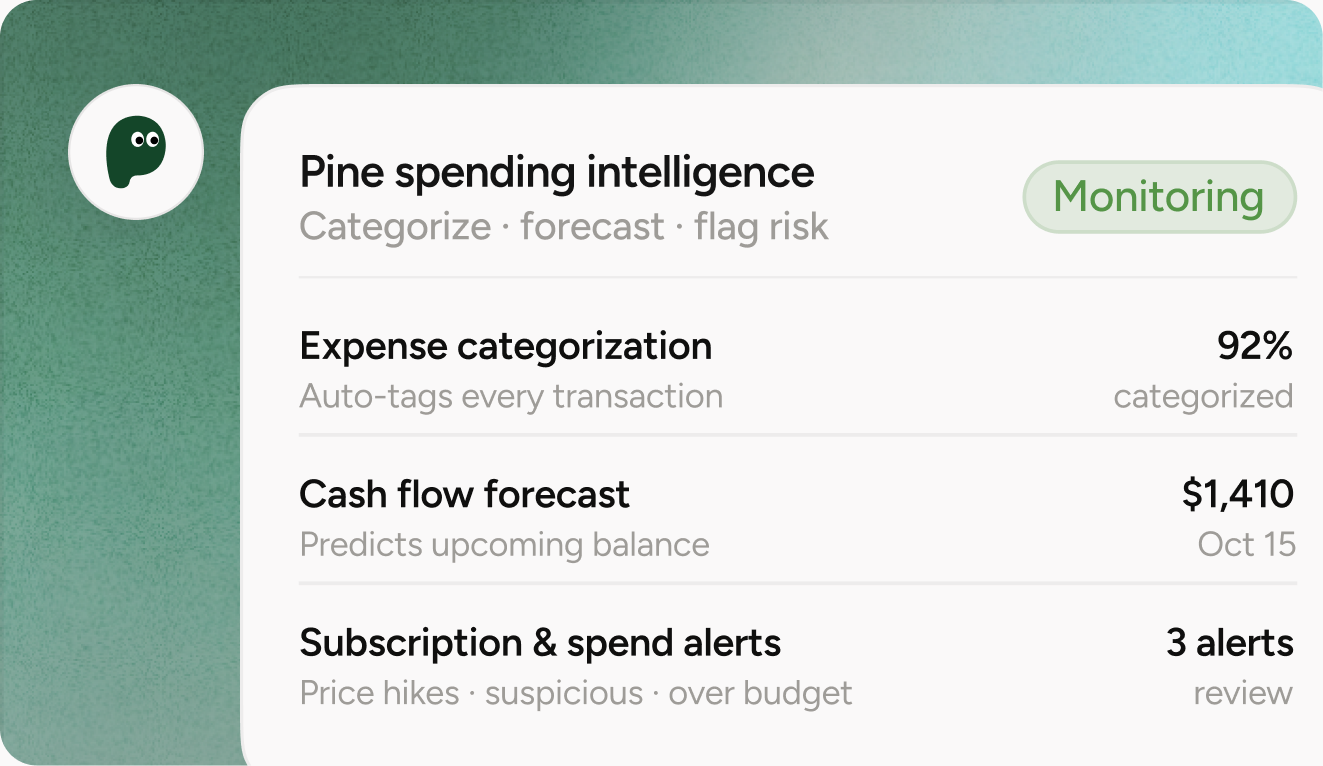
Task: Click the mascot's eyes on avatar
Action: pyautogui.click(x=146, y=139)
